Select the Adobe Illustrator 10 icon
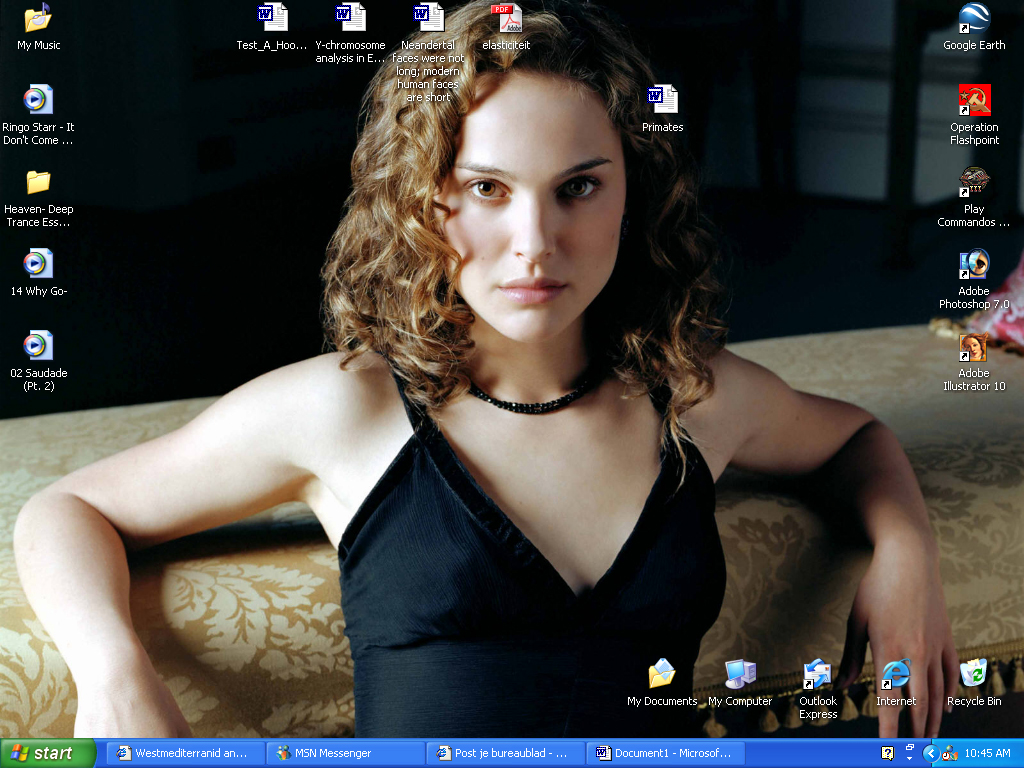 tap(974, 347)
